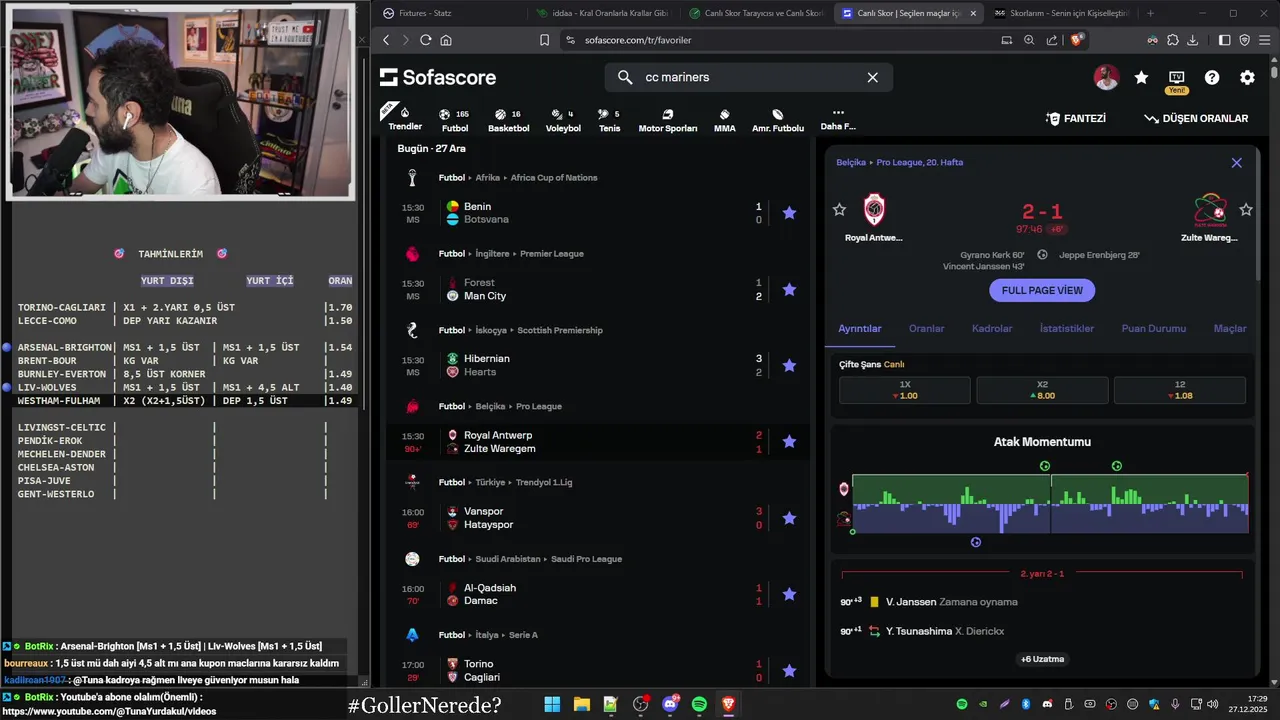This screenshot has height=720, width=1280.
Task: Click the Windows Start button
Action: pyautogui.click(x=552, y=704)
